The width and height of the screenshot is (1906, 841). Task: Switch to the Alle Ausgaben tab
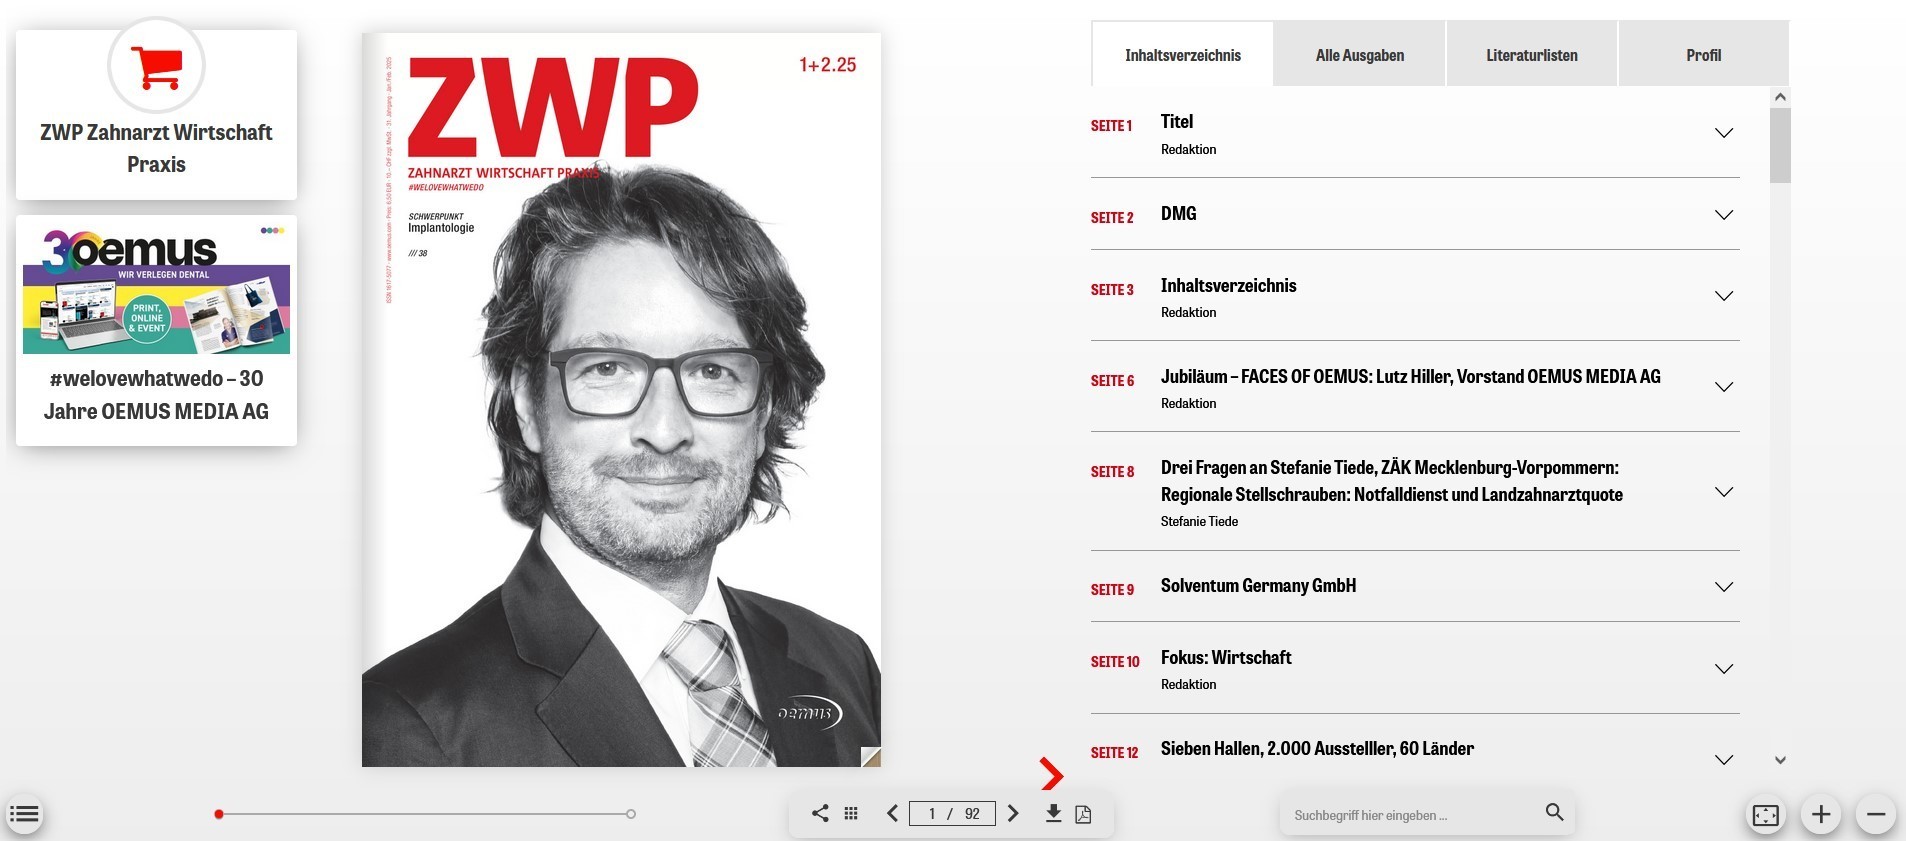tap(1360, 55)
